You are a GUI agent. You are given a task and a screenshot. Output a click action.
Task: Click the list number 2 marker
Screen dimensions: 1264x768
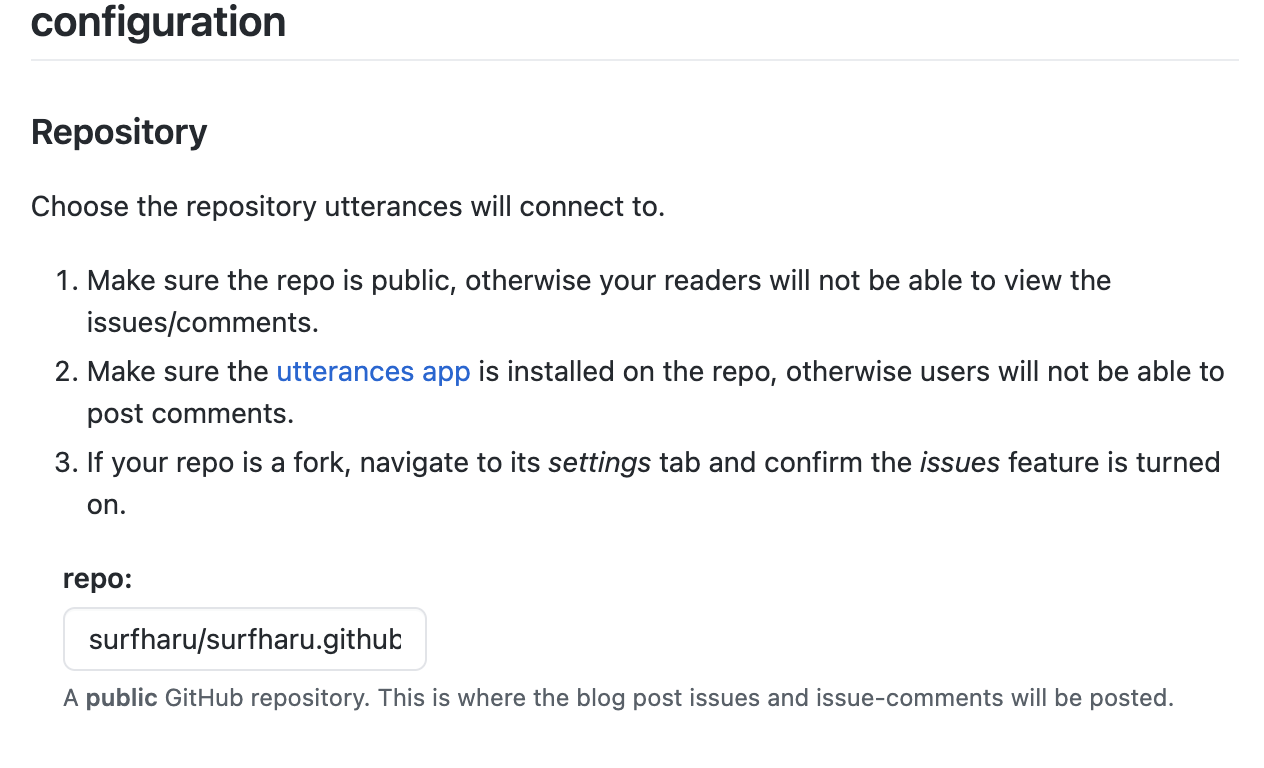[x=66, y=372]
